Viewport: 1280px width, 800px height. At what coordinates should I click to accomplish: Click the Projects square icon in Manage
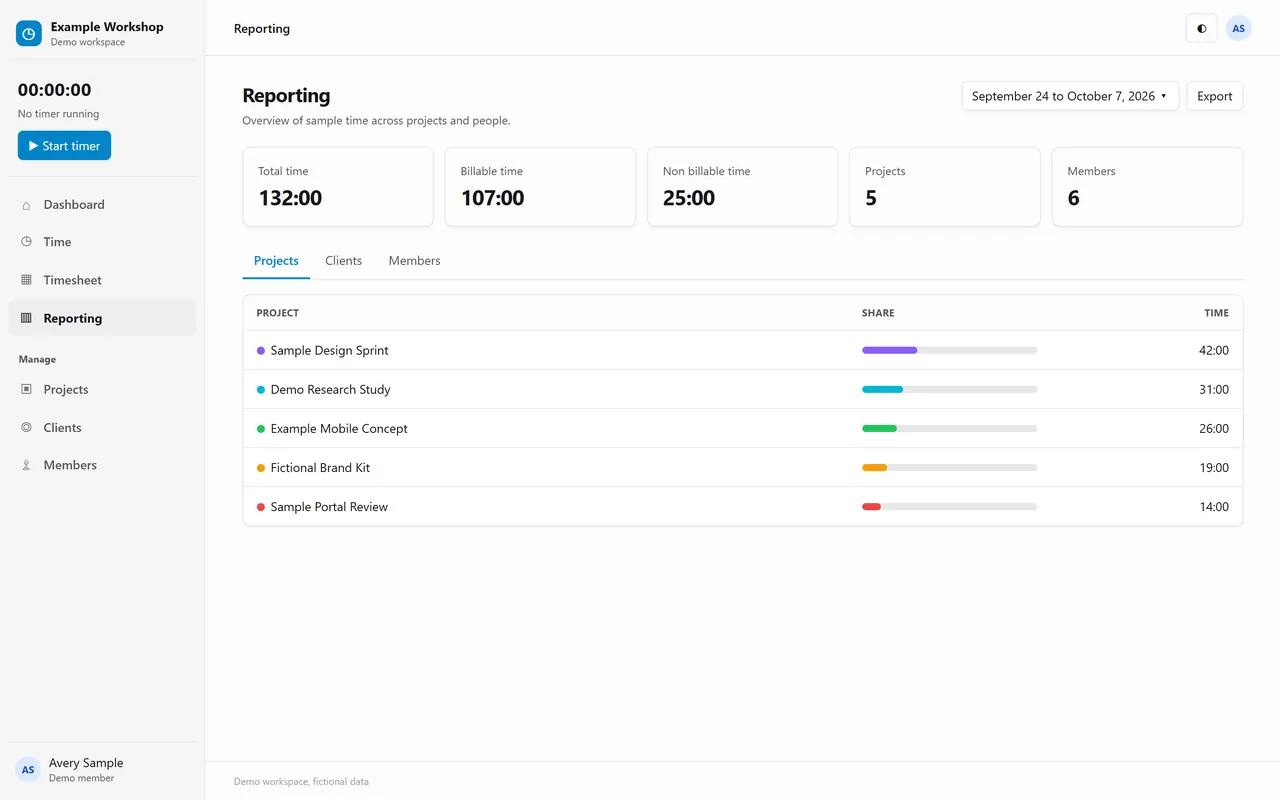pyautogui.click(x=26, y=389)
